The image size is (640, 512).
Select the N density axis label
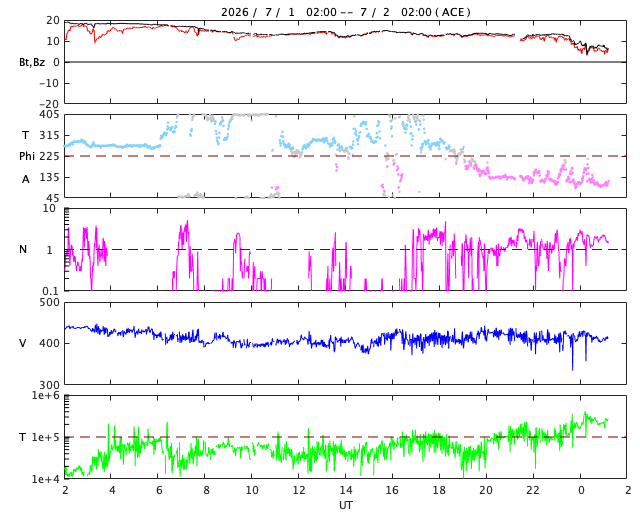pos(23,249)
